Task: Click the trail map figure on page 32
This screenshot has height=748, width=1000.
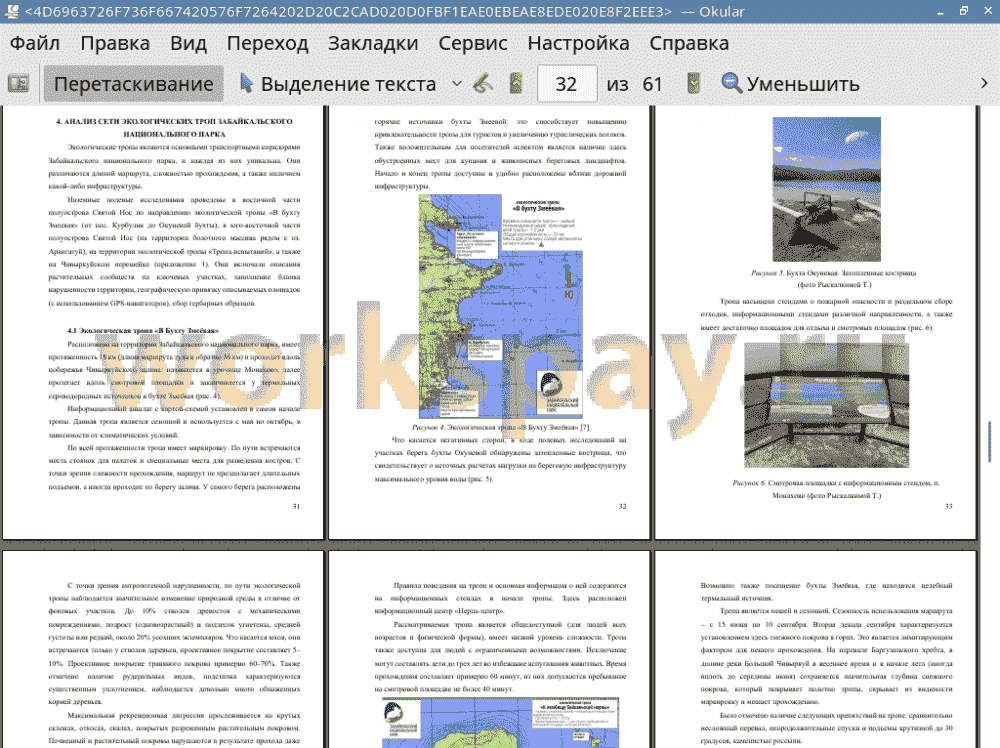Action: coord(501,306)
